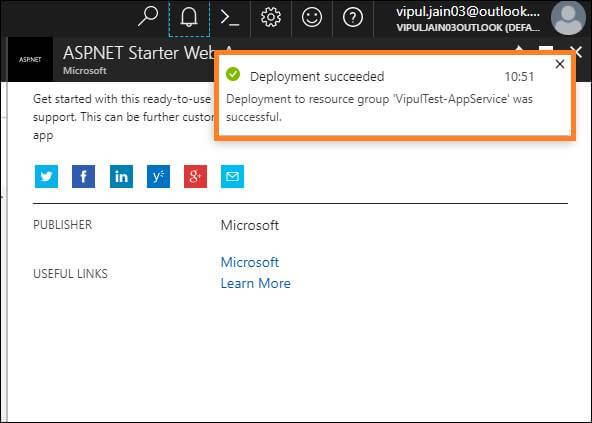
Task: Click notification timestamp 10:51
Action: pos(519,77)
